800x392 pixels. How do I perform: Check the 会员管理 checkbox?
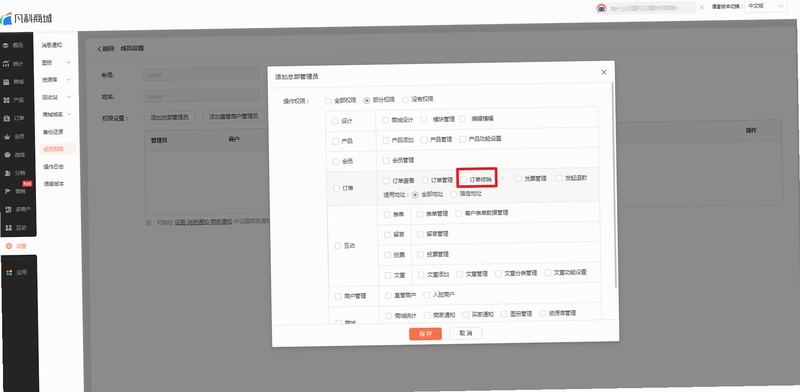386,160
